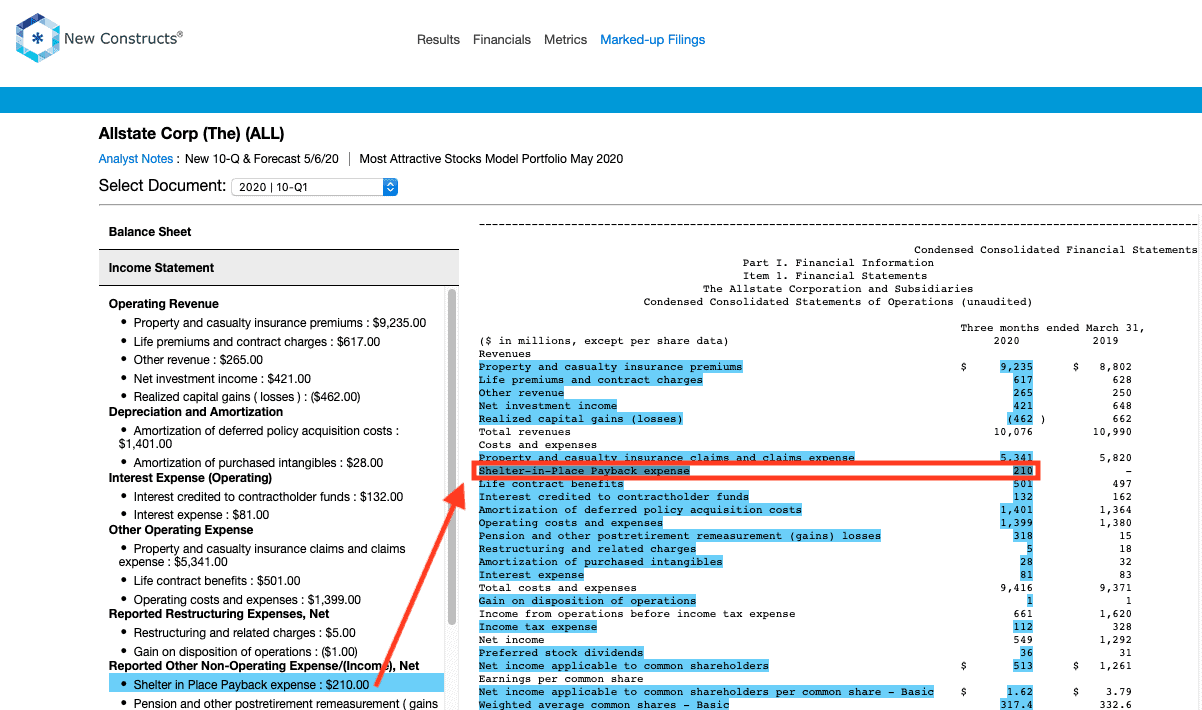Click the highlighted 1,401 amortization value
1202x710 pixels.
coord(1016,510)
